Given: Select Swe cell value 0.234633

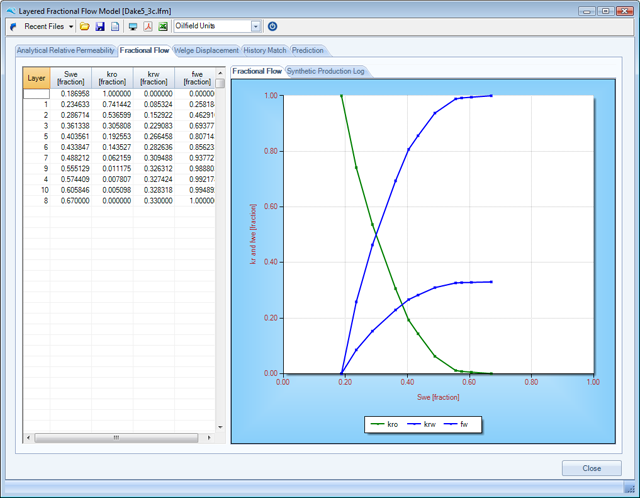Looking at the screenshot, I should [71, 104].
